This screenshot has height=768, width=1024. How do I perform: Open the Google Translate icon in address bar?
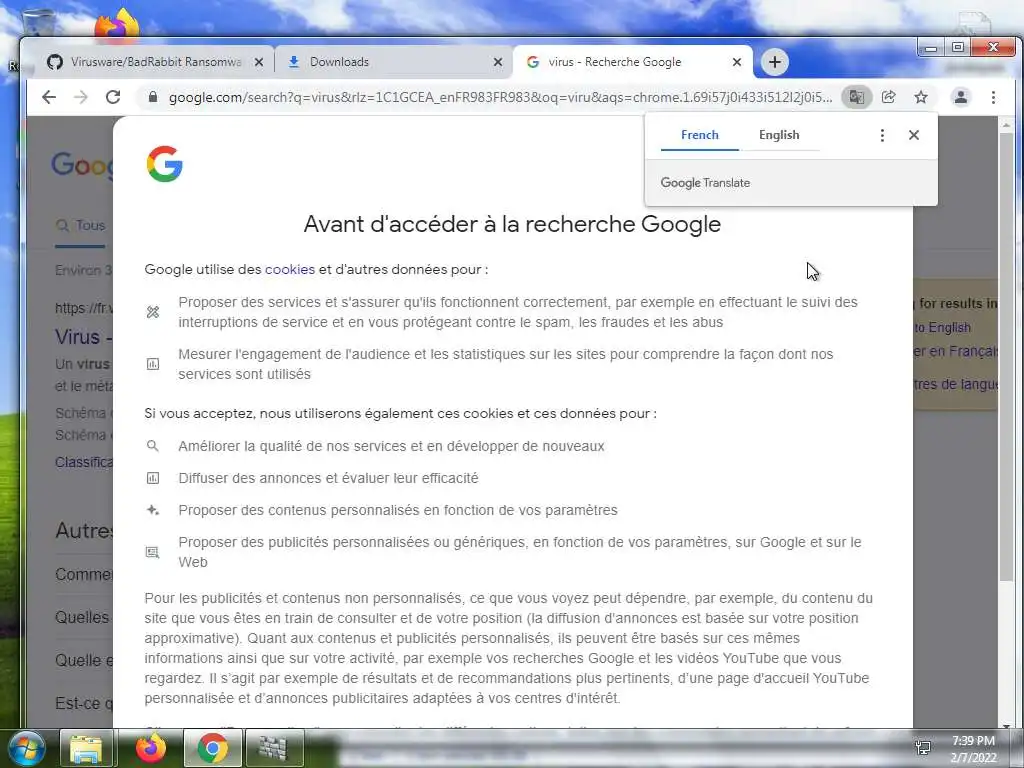point(856,97)
